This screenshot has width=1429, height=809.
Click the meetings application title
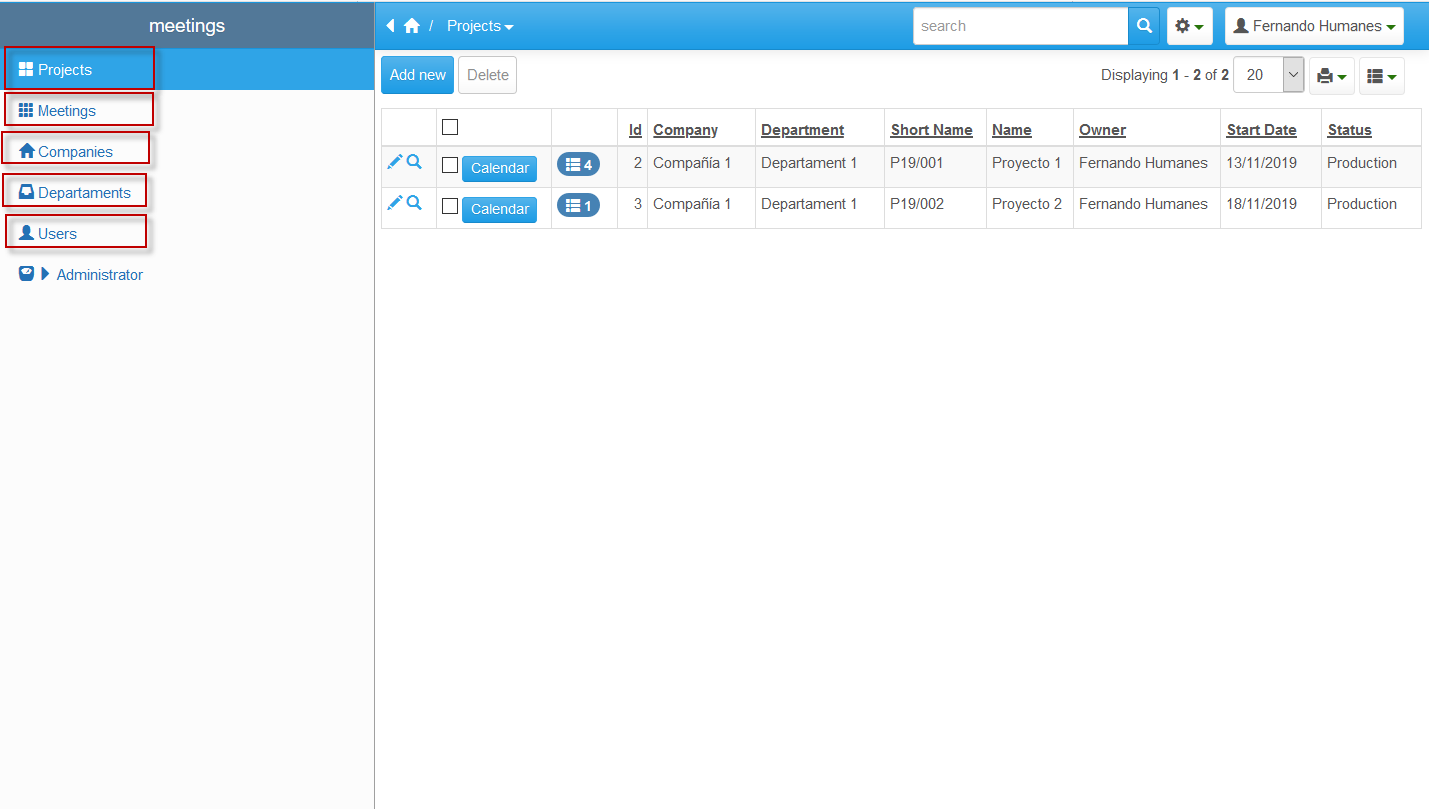click(x=187, y=26)
